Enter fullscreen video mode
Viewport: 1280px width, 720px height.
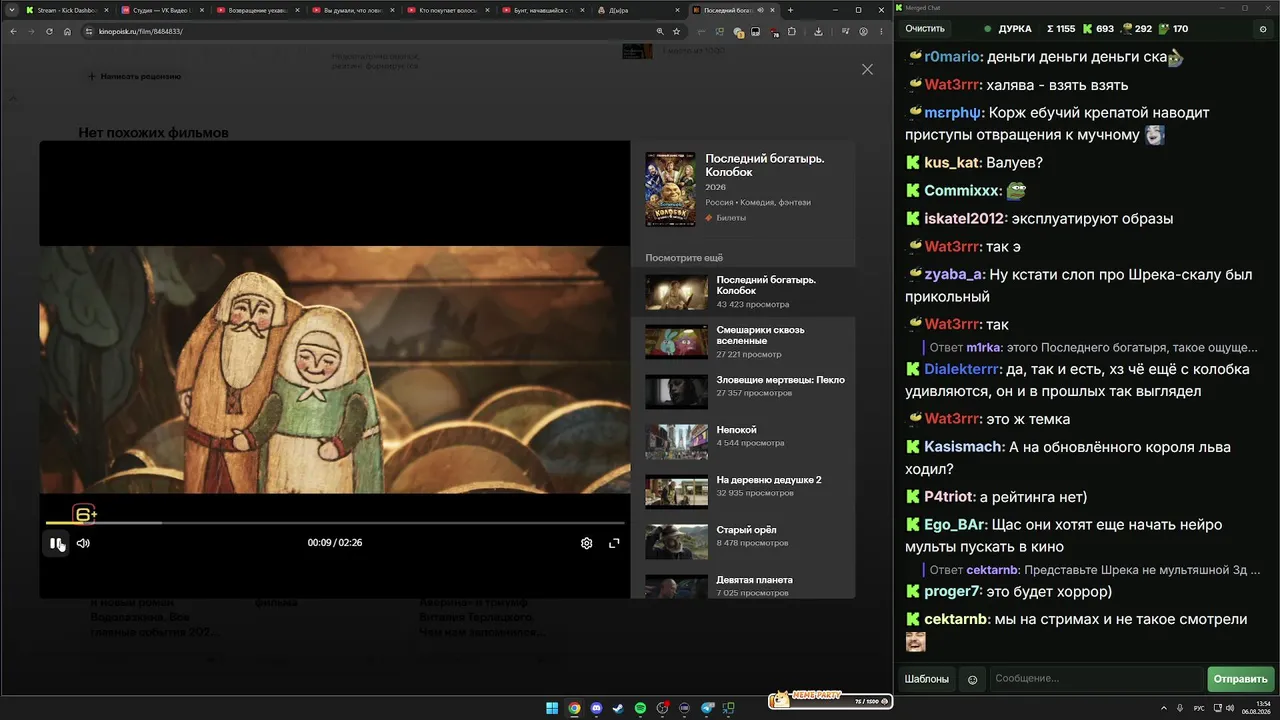point(614,543)
